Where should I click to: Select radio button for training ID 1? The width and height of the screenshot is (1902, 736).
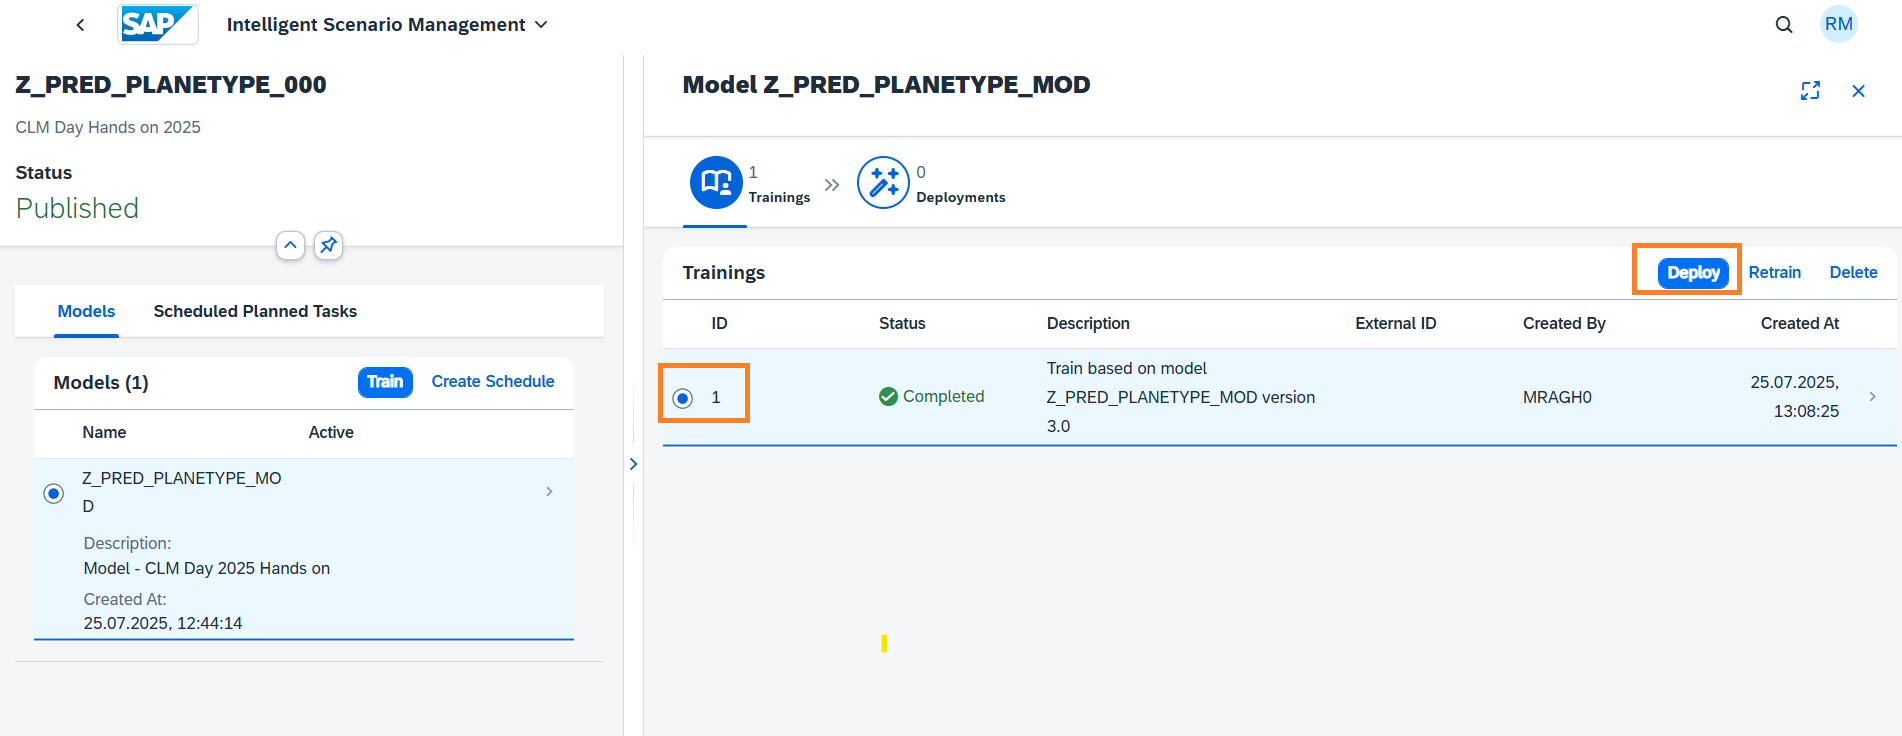click(683, 398)
